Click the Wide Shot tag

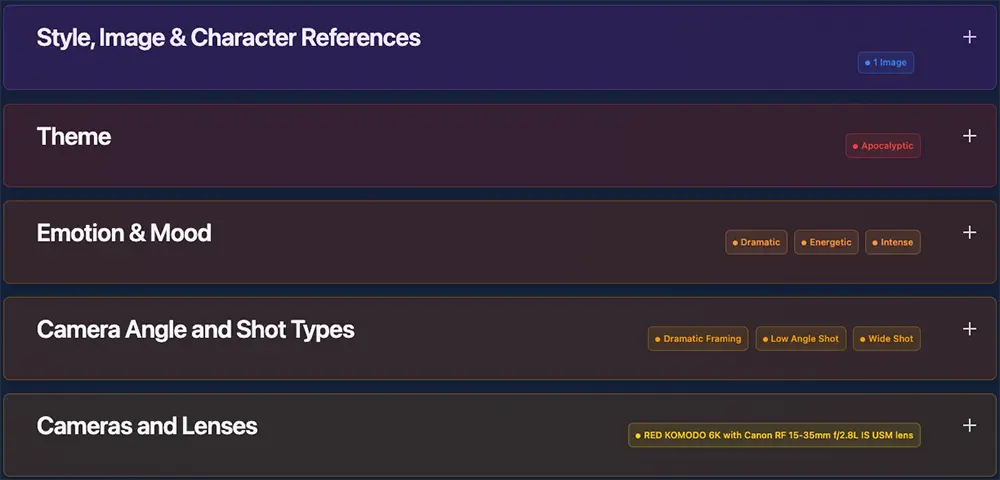tap(886, 339)
